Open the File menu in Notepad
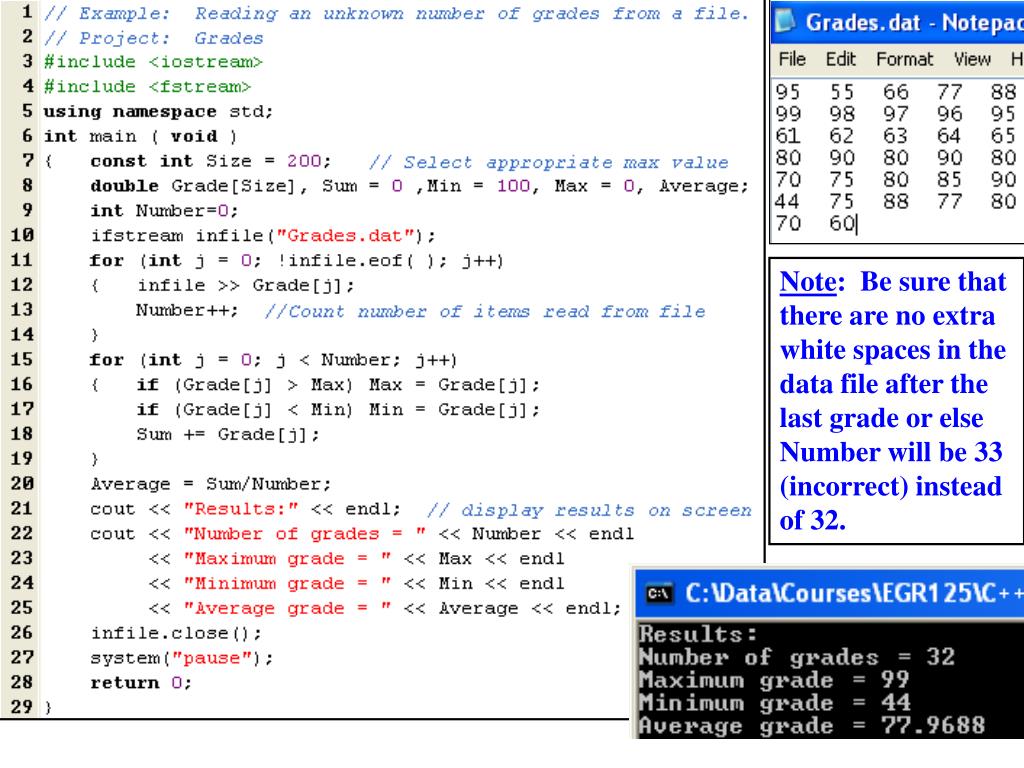Screen dimensions: 1024x768 point(791,60)
